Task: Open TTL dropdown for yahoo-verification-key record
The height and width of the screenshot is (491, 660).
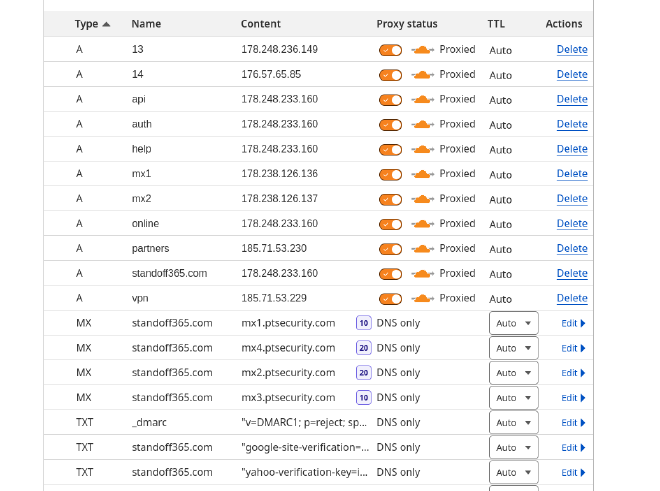Action: click(514, 472)
